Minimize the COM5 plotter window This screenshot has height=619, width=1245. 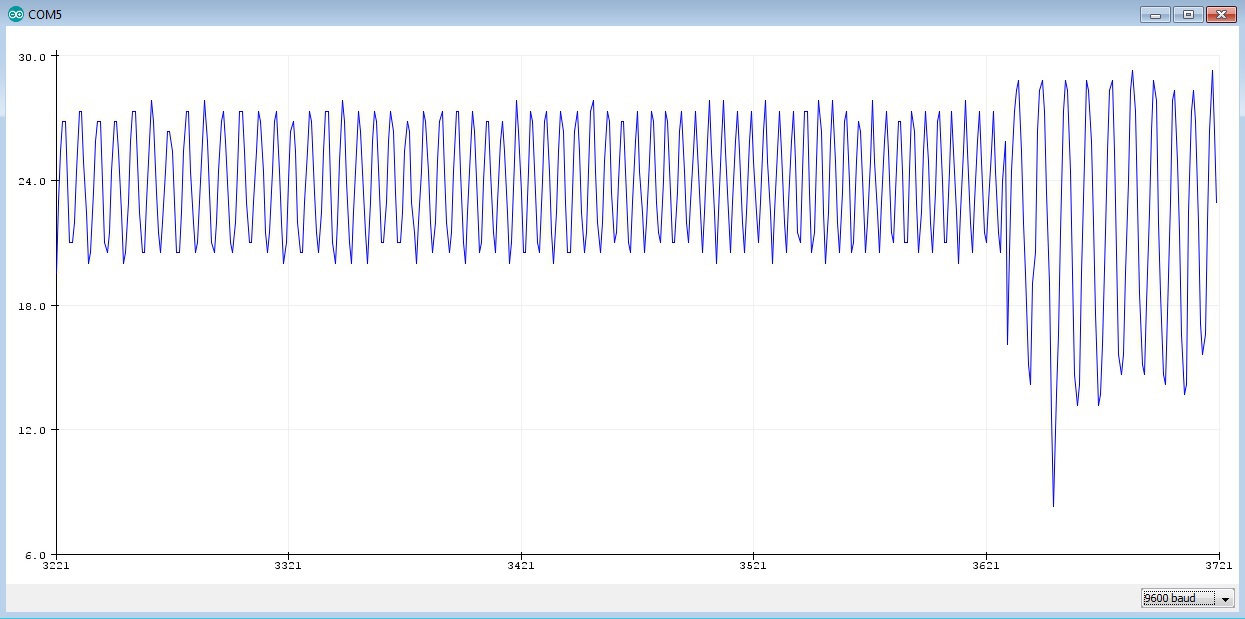pos(1155,14)
